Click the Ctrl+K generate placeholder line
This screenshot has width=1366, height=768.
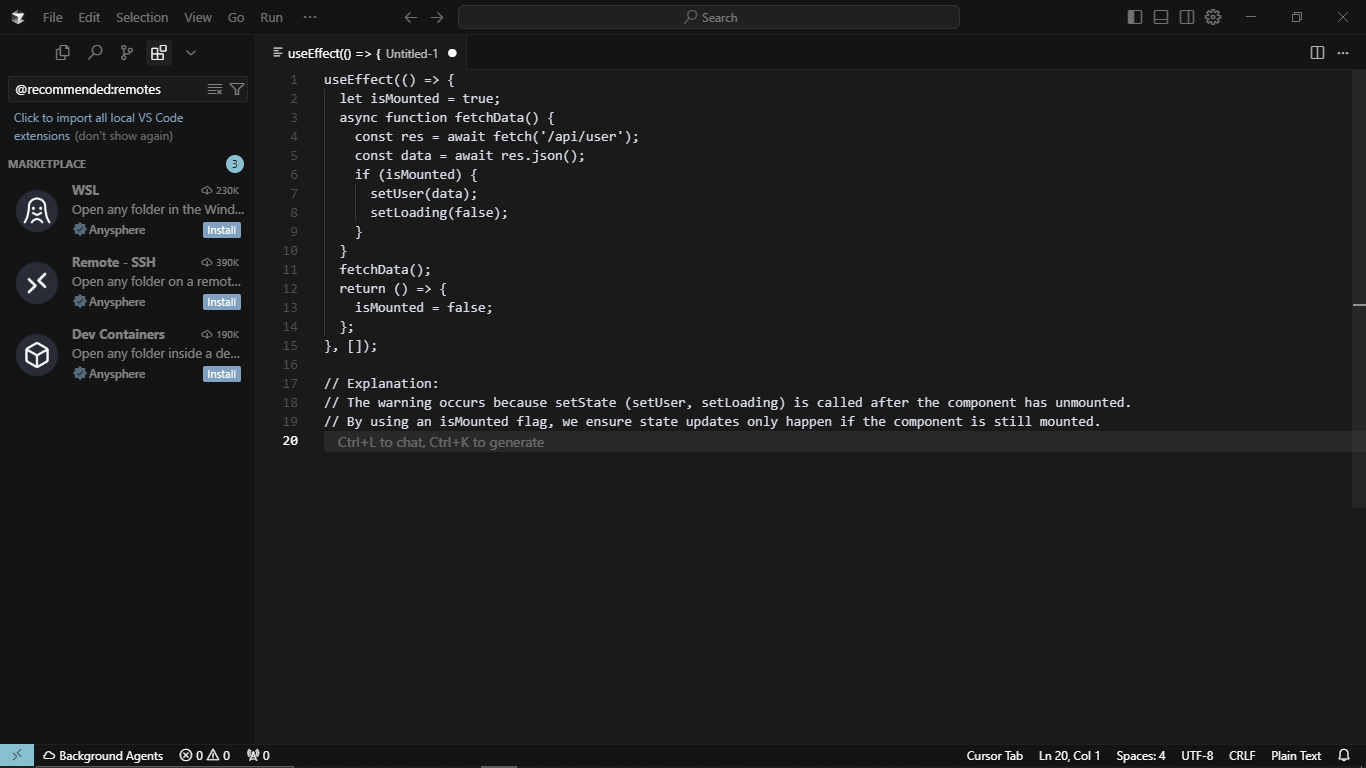click(x=441, y=442)
